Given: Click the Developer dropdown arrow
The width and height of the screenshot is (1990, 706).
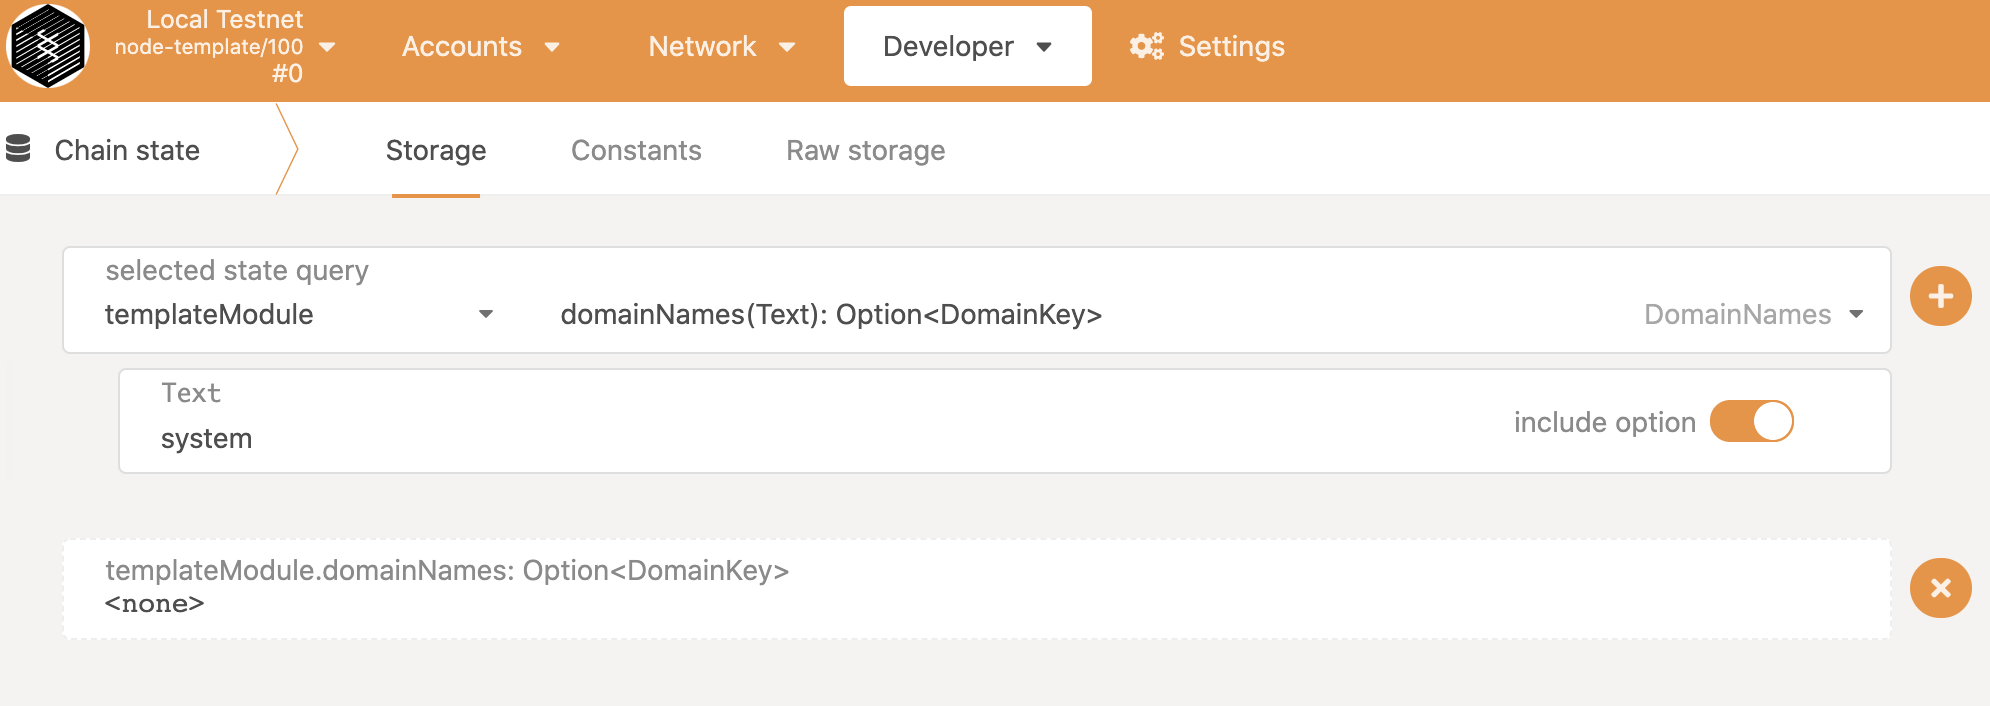Looking at the screenshot, I should [x=1044, y=47].
